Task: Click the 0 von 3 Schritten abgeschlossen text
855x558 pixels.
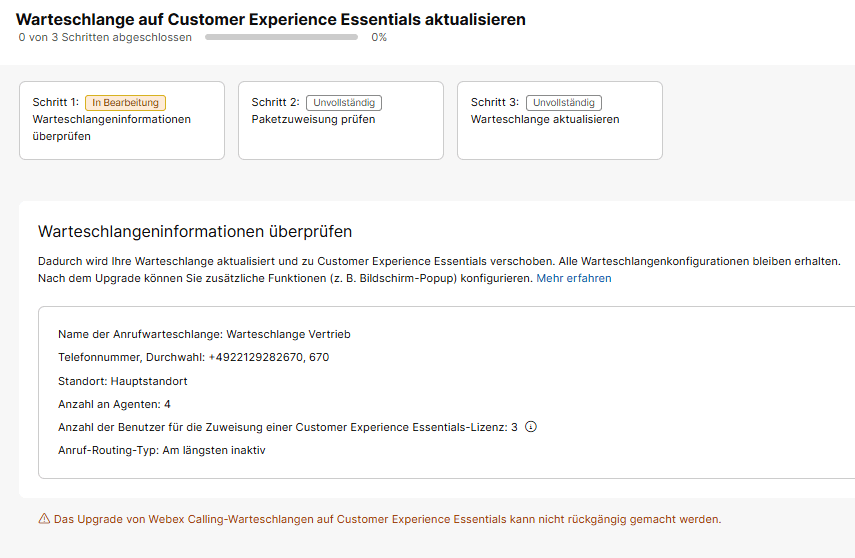Action: (x=105, y=37)
